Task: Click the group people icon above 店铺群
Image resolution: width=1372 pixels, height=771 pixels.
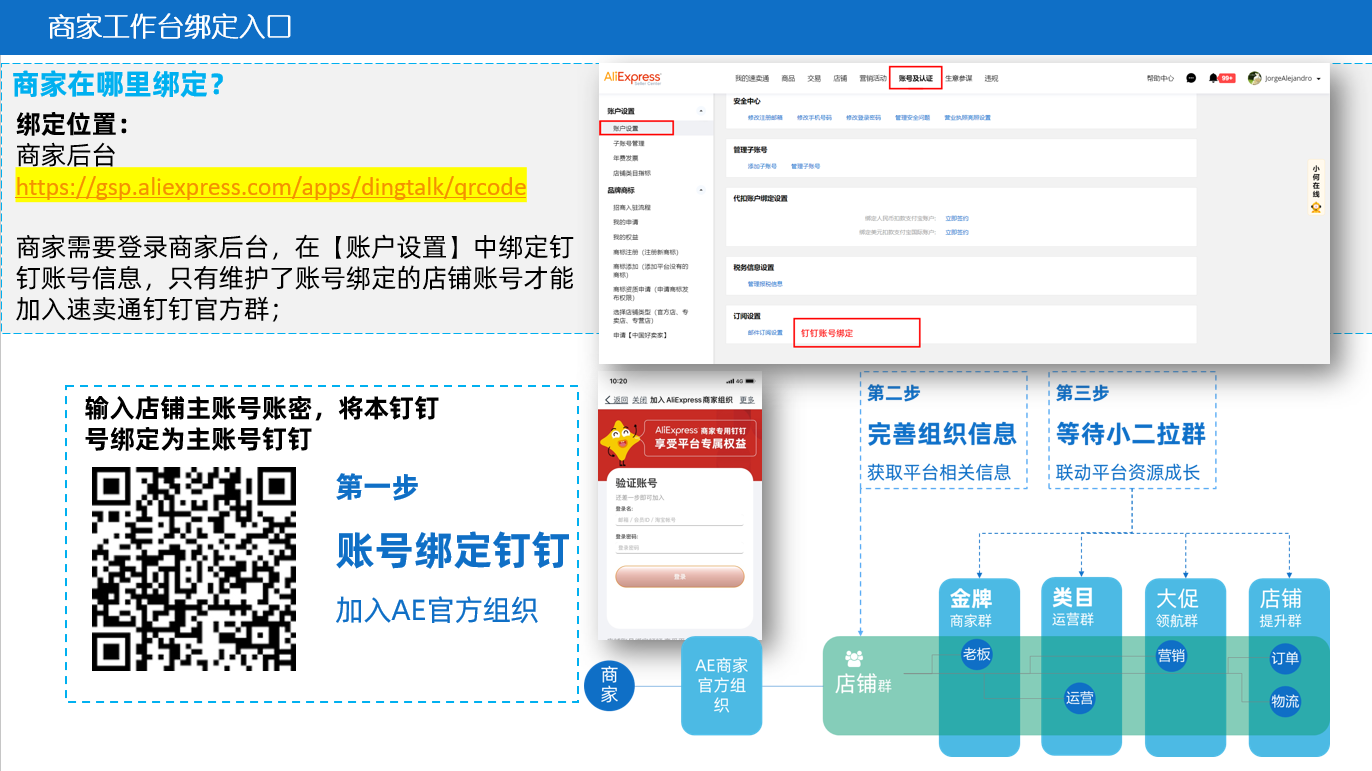Action: (854, 658)
